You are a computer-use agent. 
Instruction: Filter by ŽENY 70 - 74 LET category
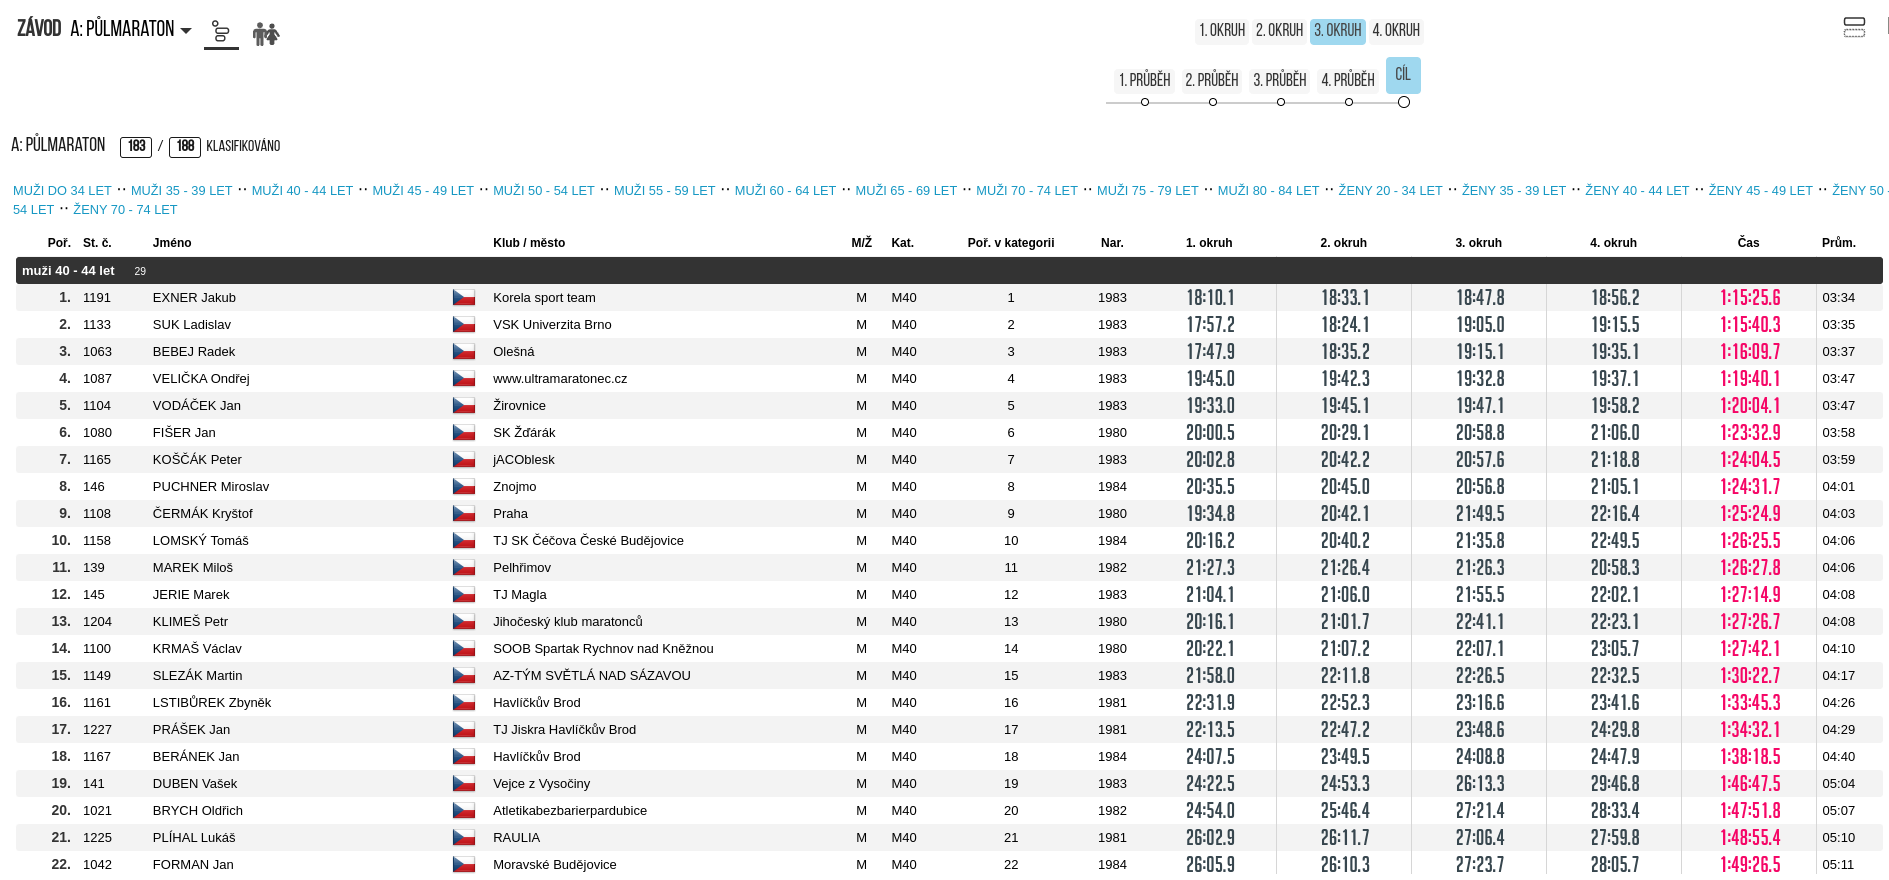pos(125,210)
